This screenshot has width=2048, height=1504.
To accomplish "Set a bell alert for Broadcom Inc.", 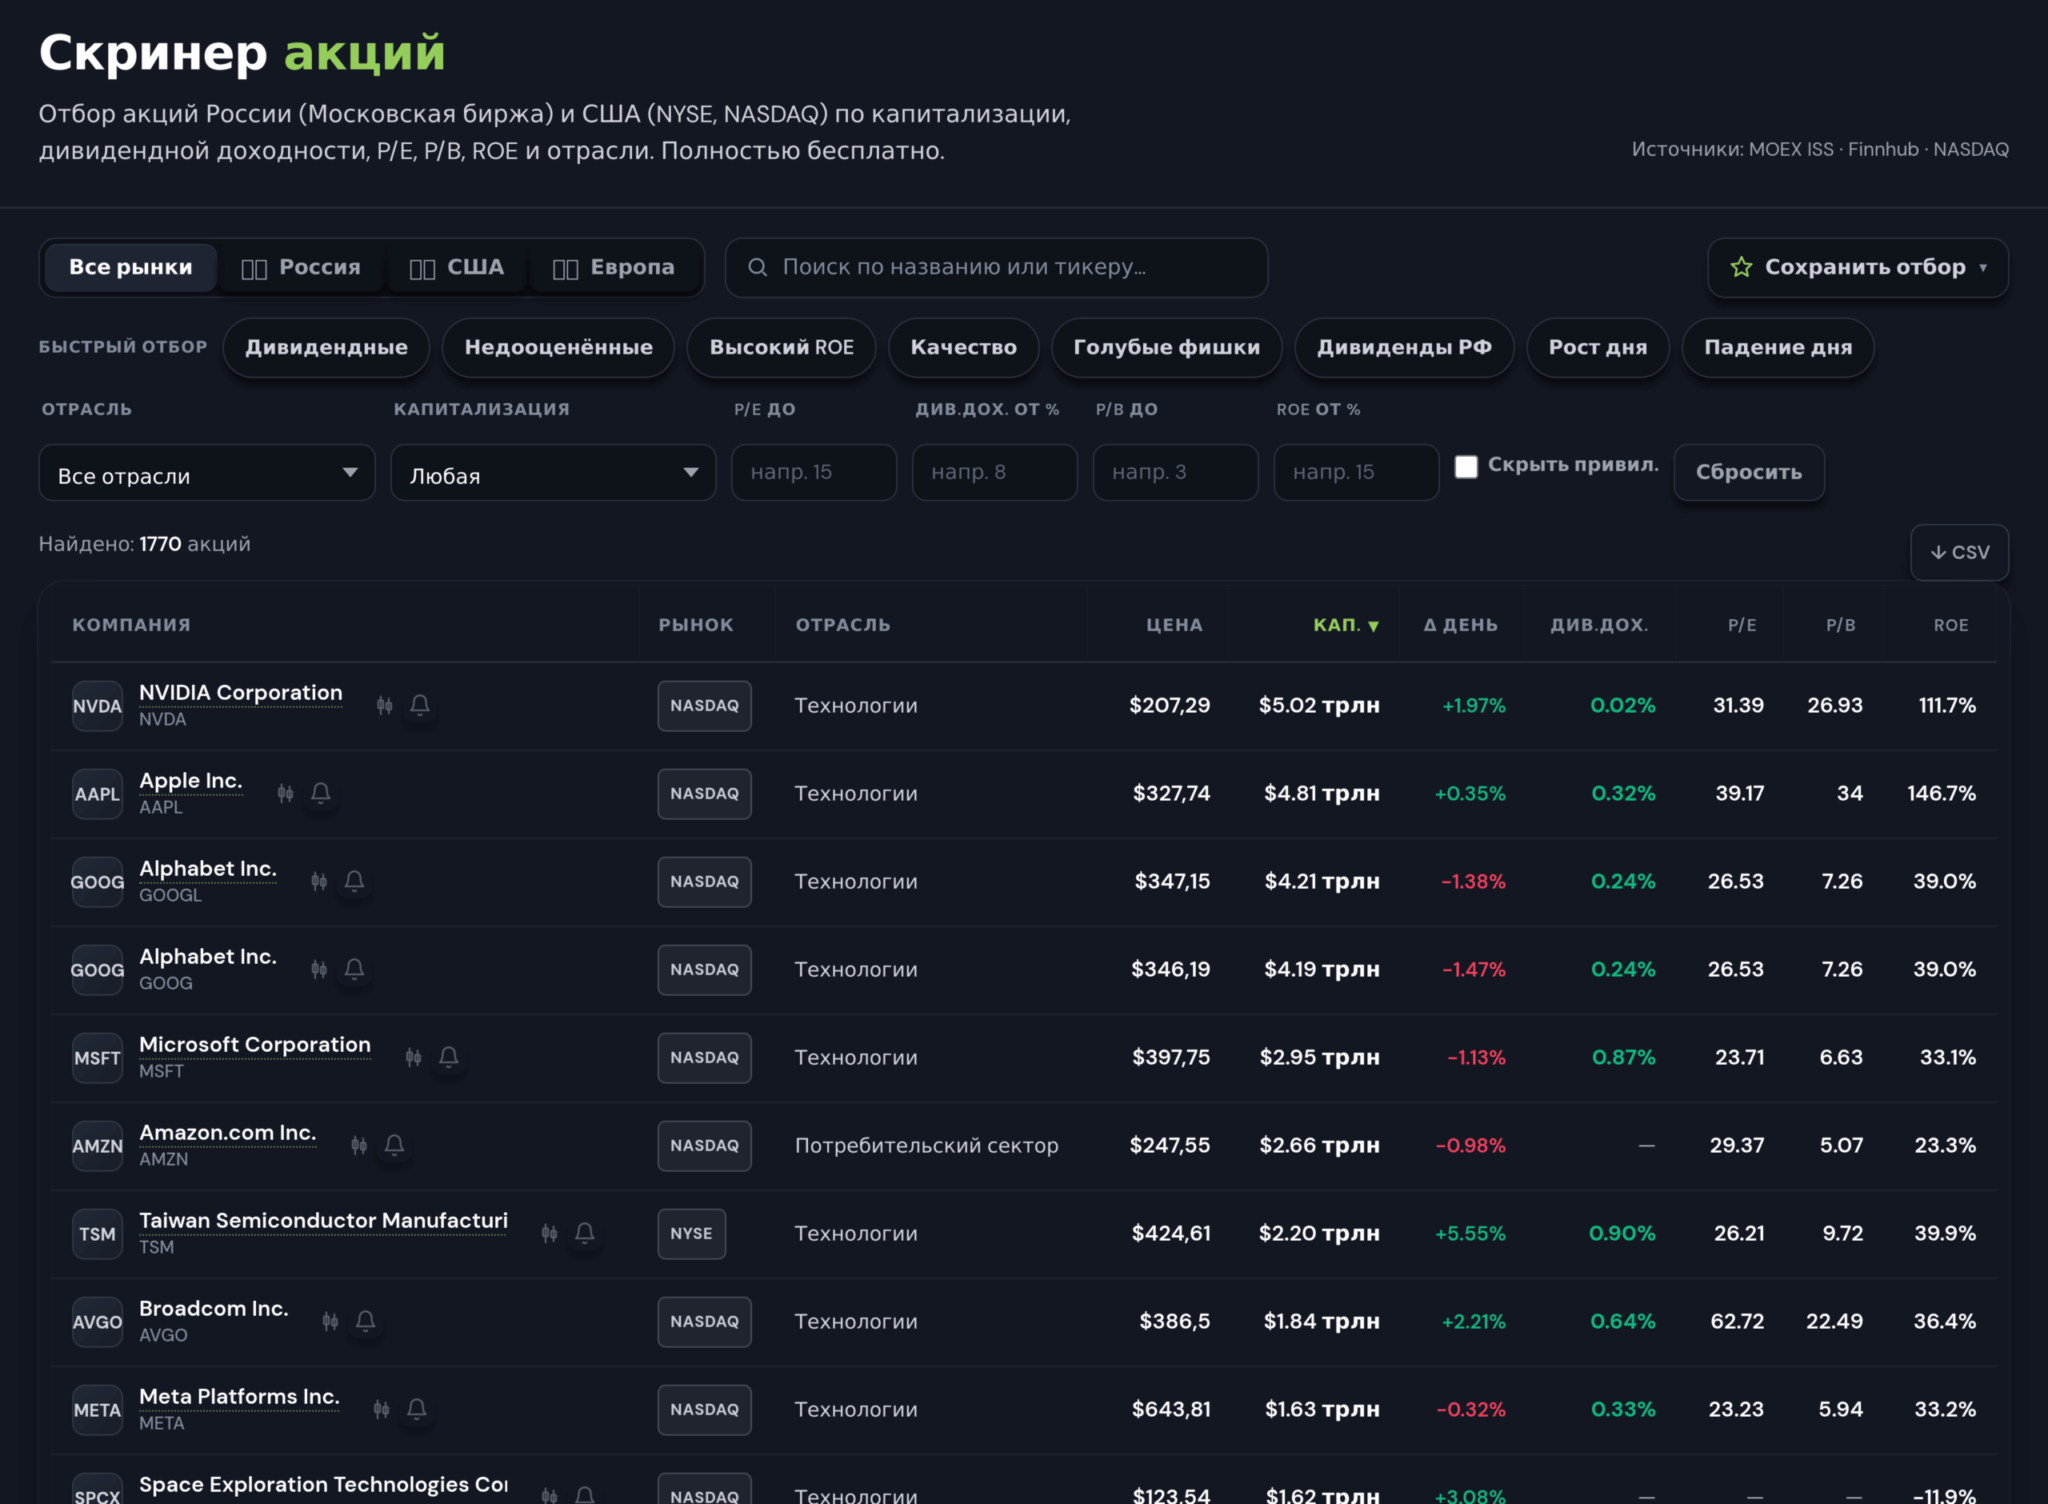I will tap(366, 1321).
